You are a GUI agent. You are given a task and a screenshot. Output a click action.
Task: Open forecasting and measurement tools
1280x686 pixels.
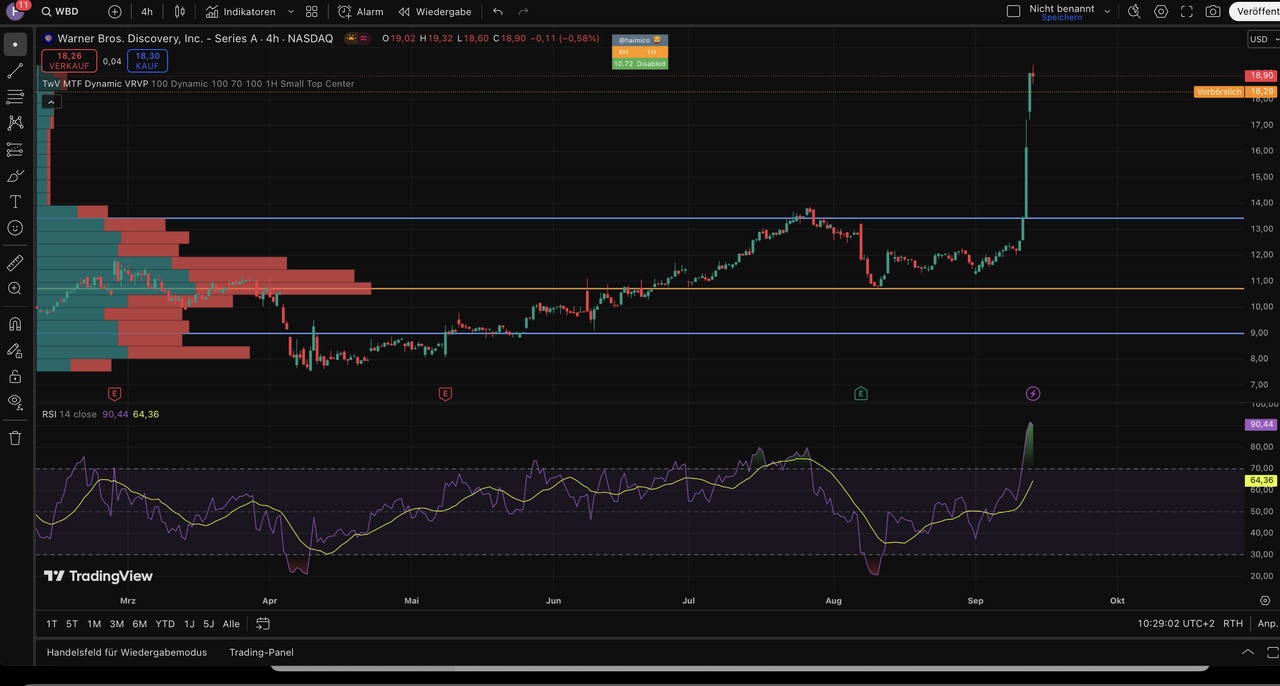click(15, 149)
